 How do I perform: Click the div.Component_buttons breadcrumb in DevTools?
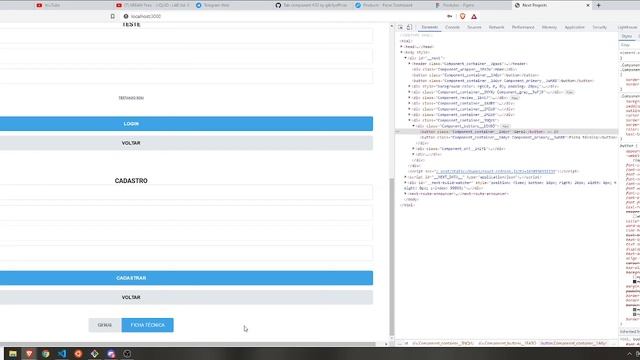coord(507,343)
